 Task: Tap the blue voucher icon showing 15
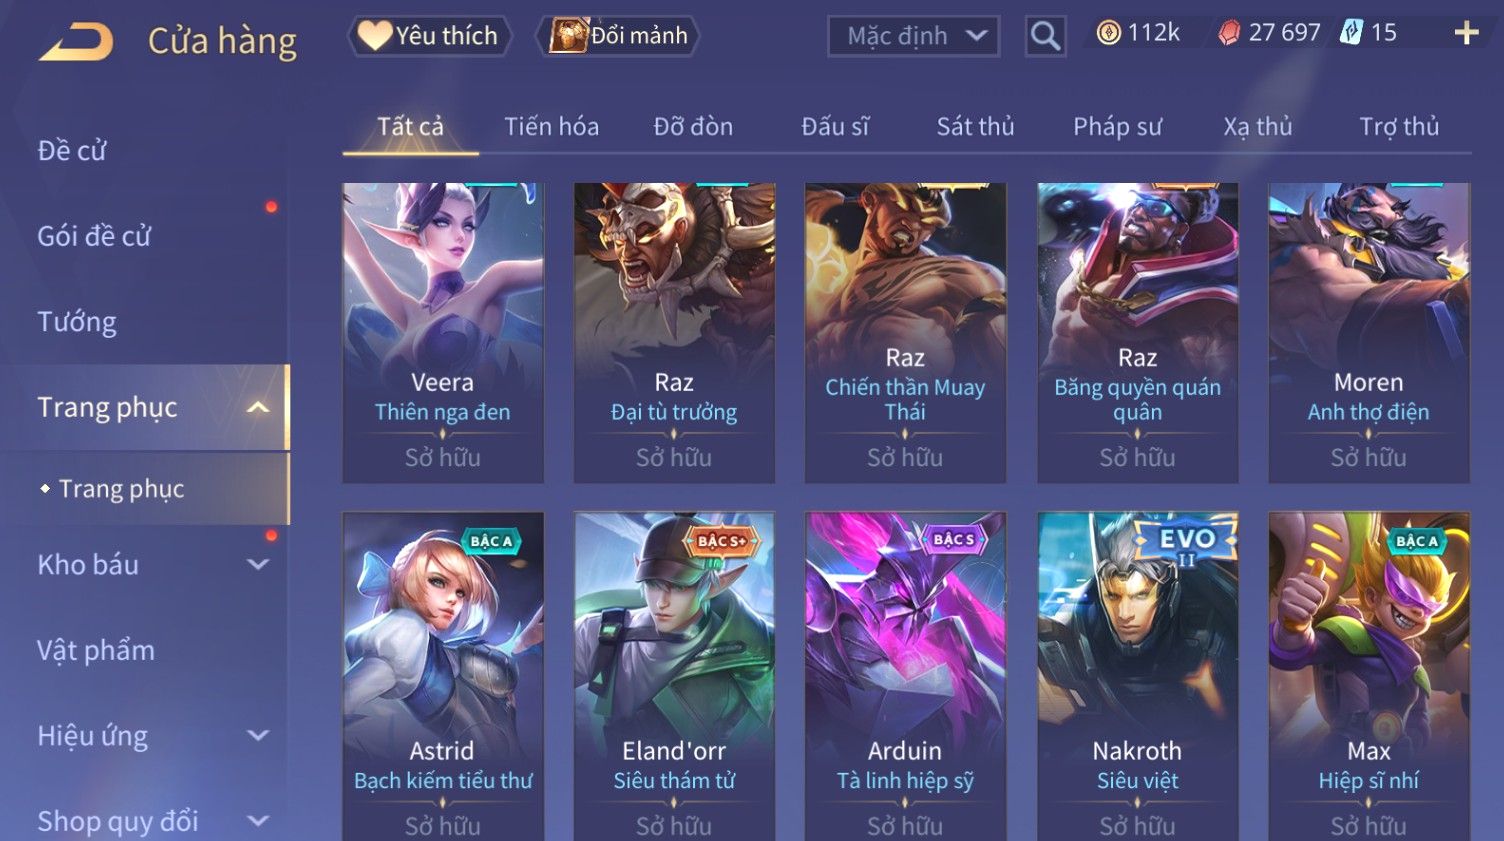(1351, 32)
